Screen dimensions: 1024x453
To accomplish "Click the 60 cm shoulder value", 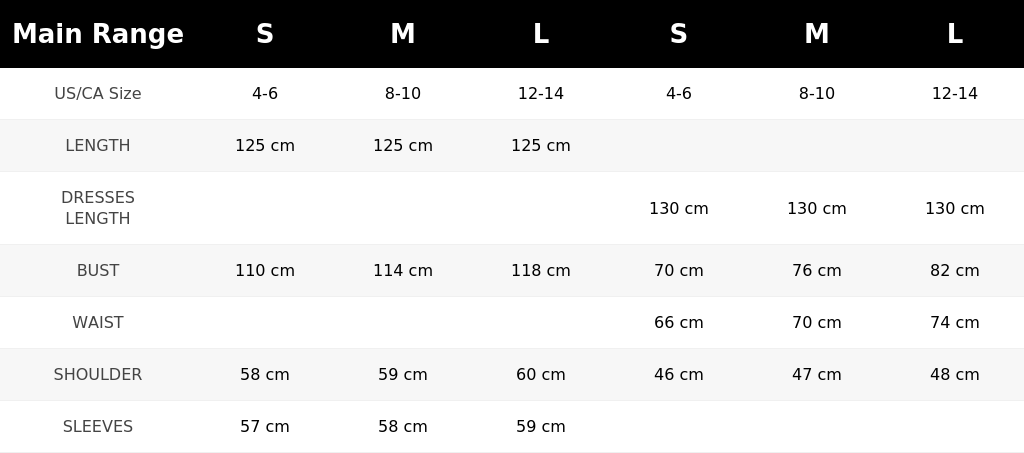I will [x=541, y=375].
